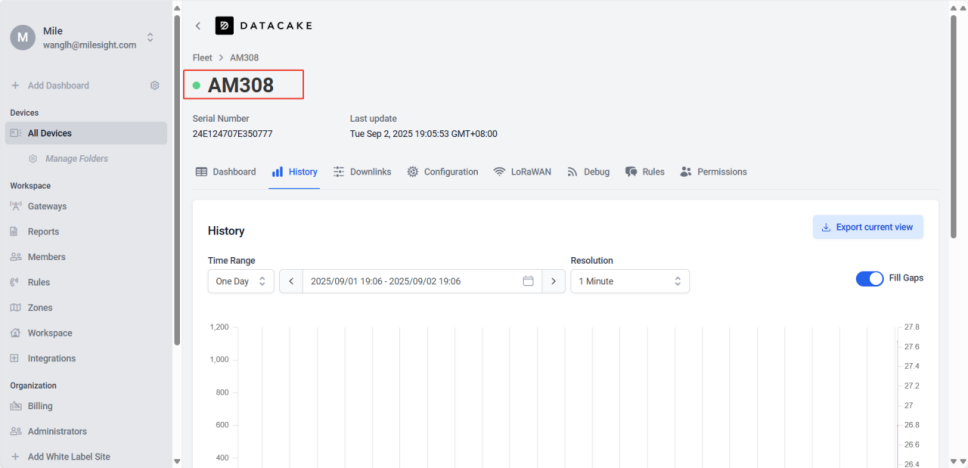The image size is (968, 468).
Task: Go to previous time range with left chevron
Action: click(291, 281)
